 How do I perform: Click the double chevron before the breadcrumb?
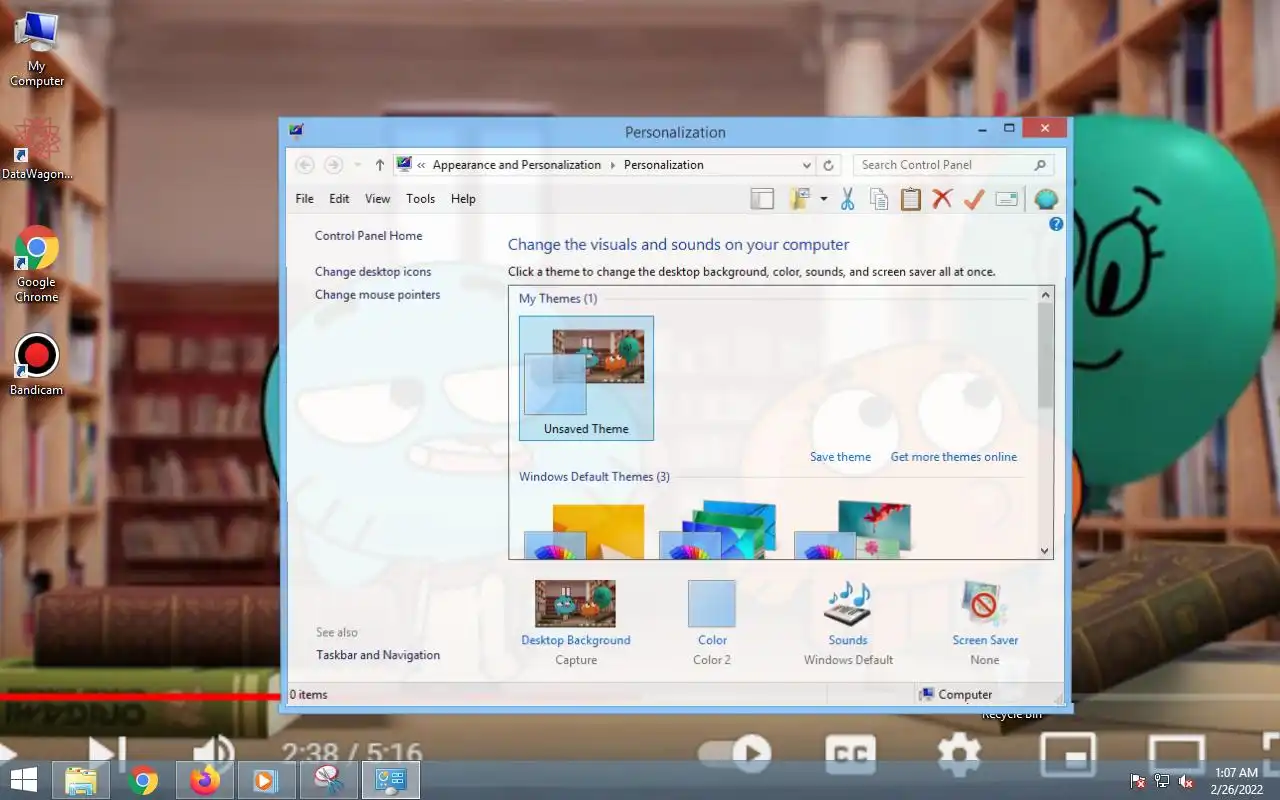[x=422, y=165]
